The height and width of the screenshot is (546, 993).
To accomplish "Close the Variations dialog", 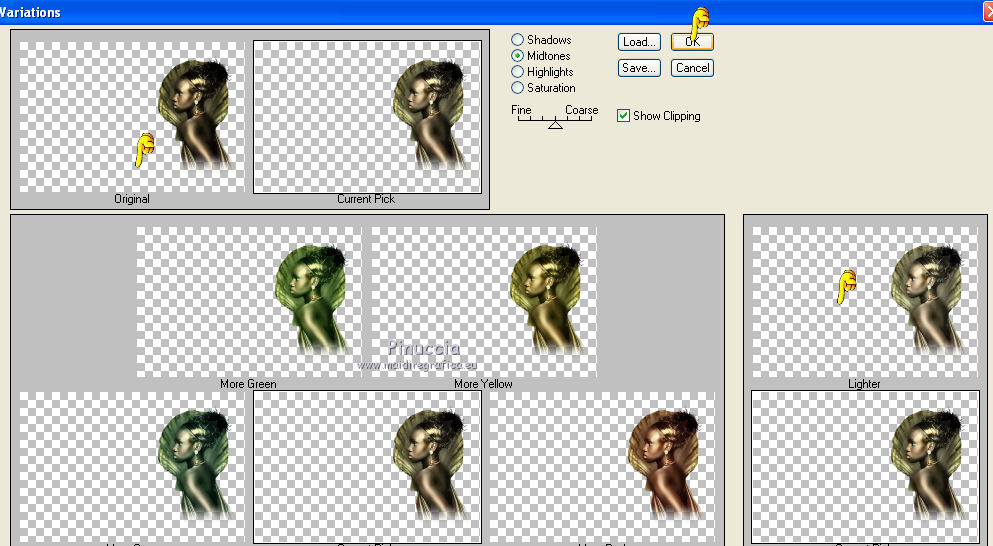I will [988, 11].
